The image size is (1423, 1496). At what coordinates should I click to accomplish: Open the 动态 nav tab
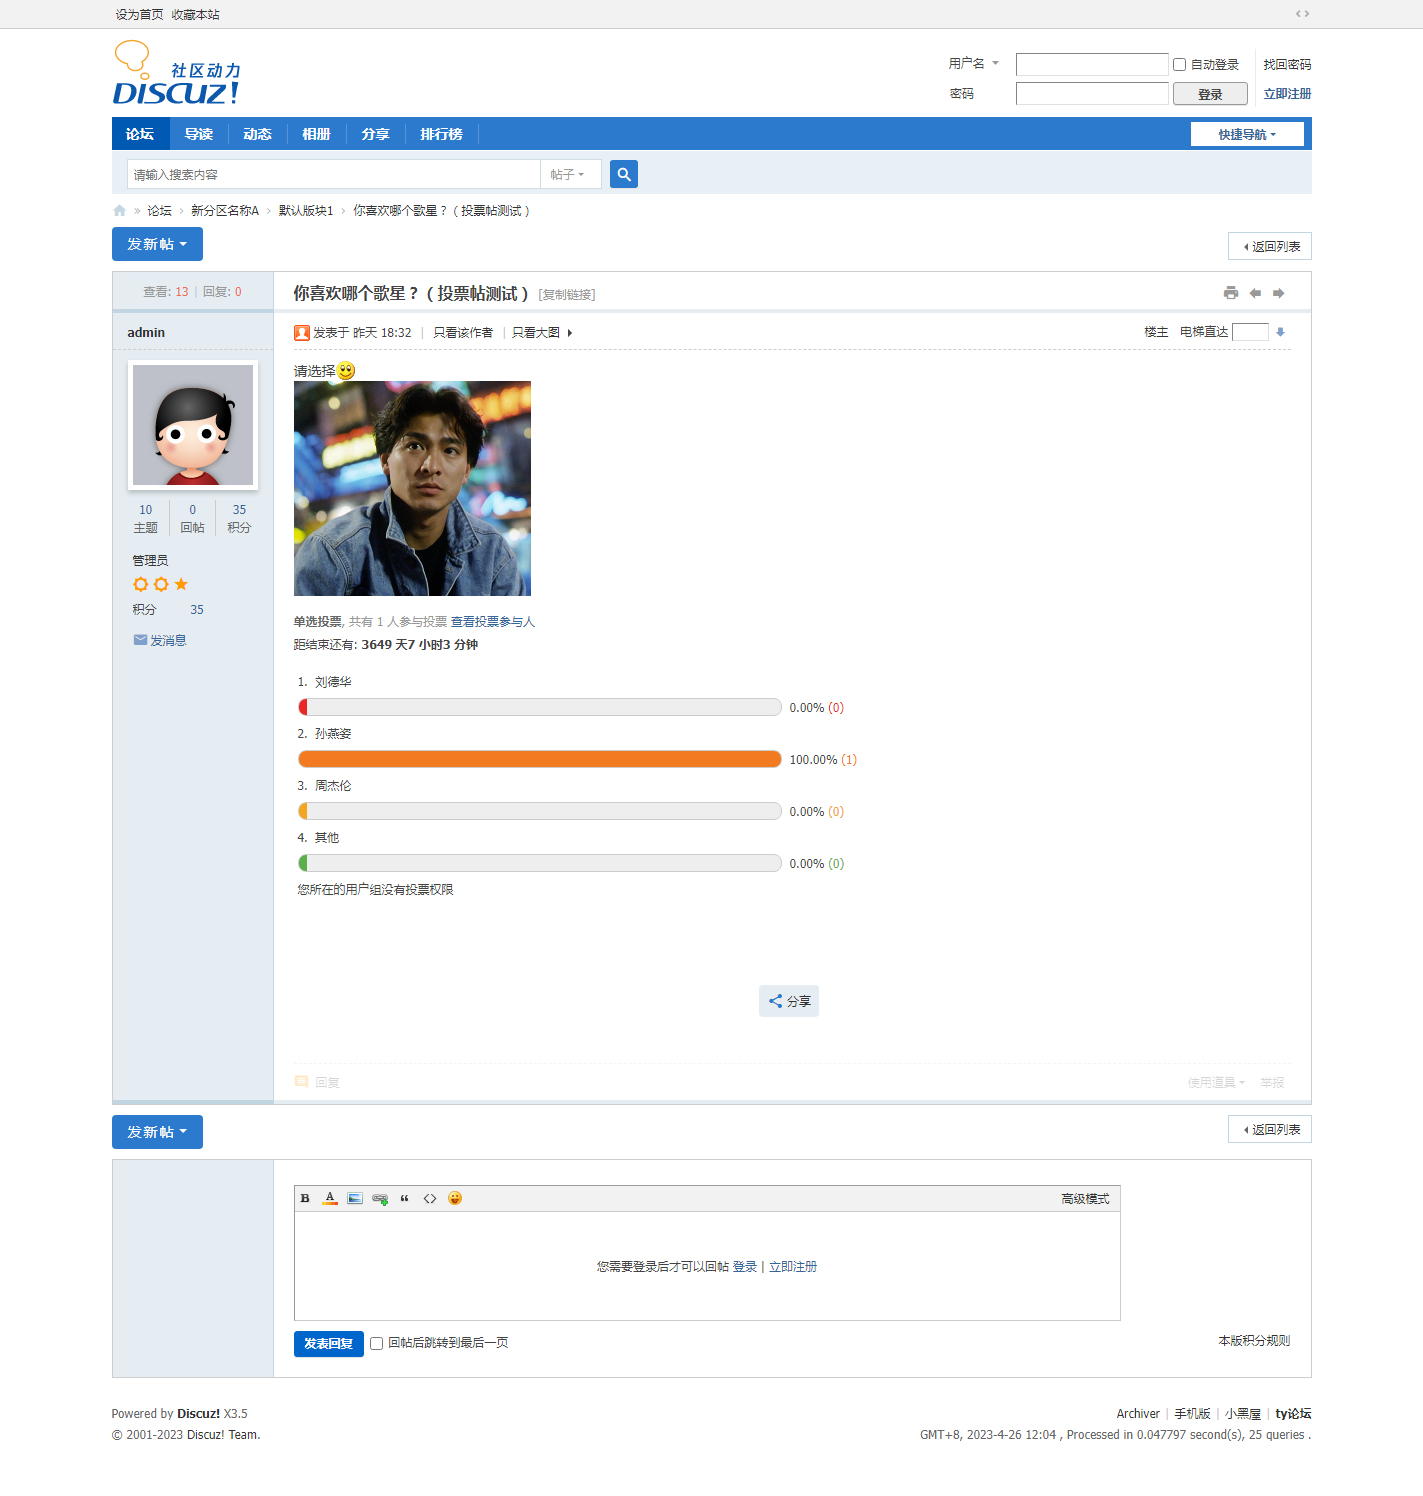257,134
